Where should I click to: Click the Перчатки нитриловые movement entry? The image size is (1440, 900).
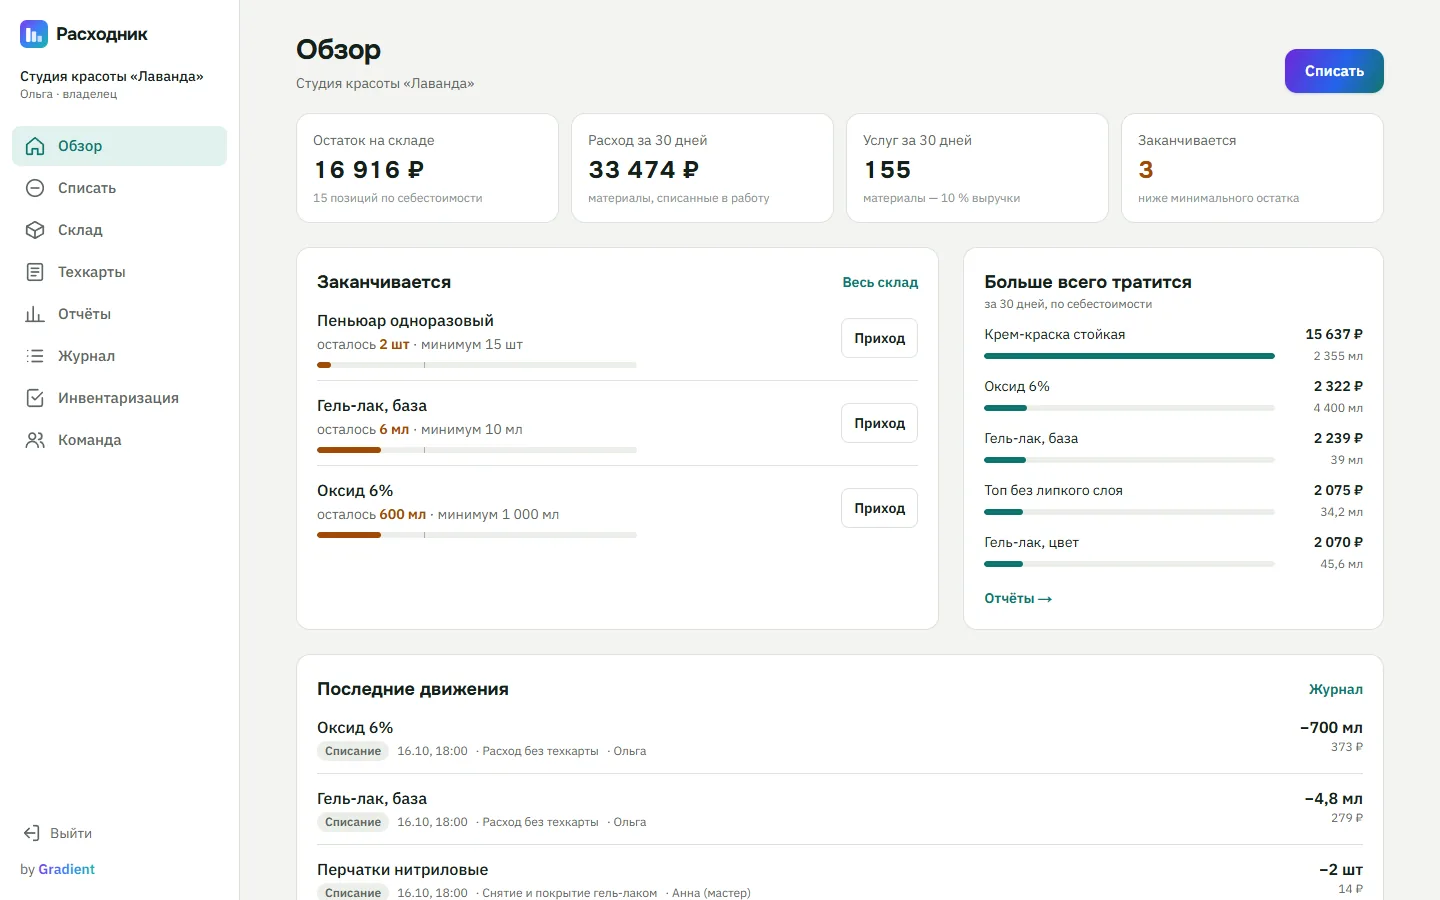coord(840,879)
